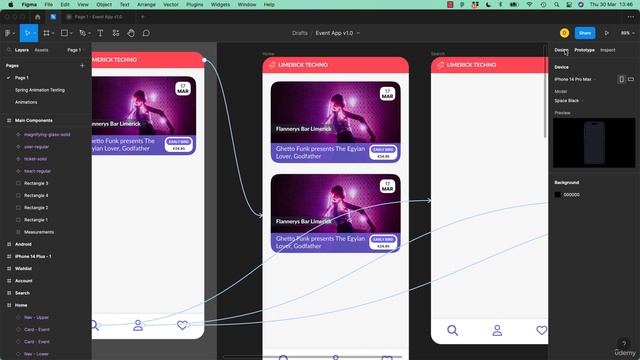Select the Text tool

point(100,33)
